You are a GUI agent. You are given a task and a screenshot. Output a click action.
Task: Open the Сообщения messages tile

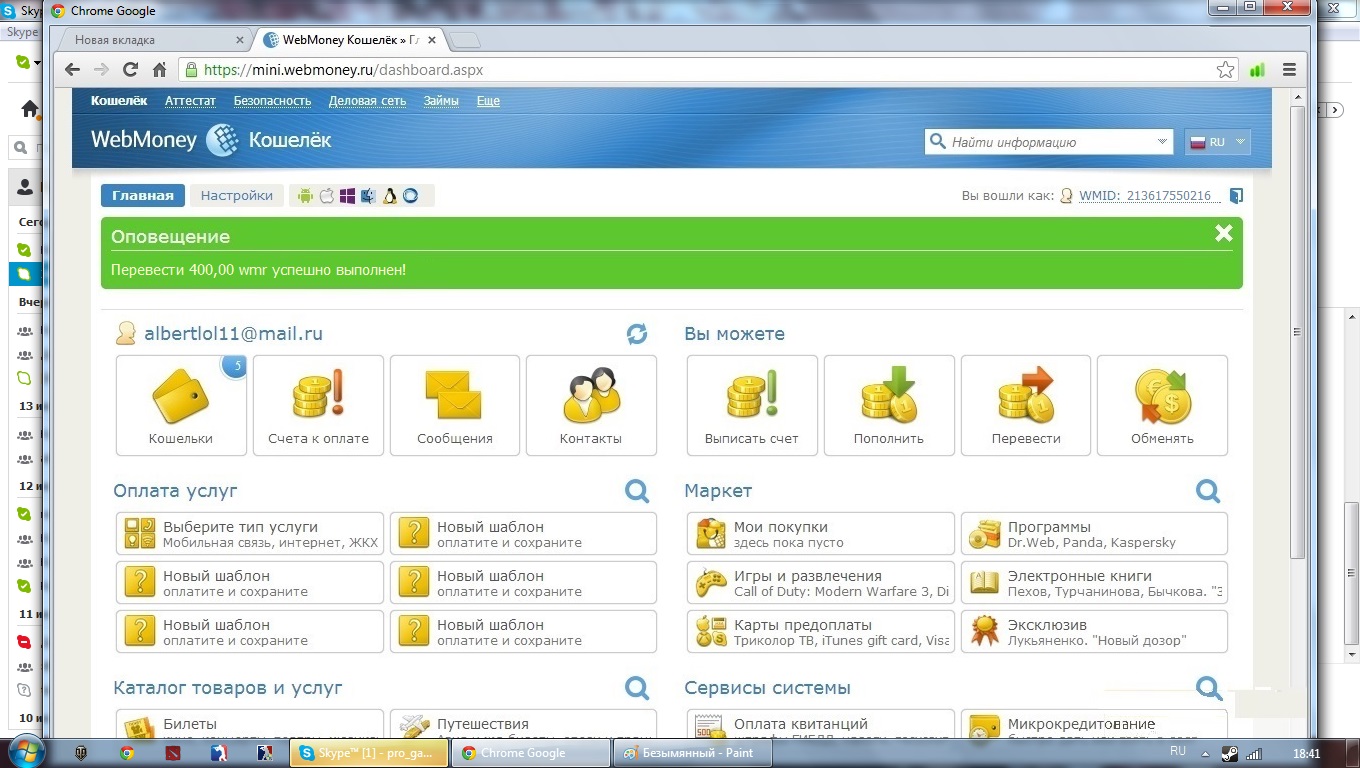(455, 405)
